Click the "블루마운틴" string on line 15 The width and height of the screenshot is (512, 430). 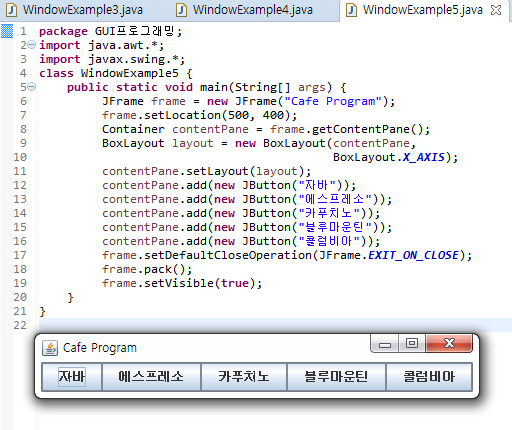pyautogui.click(x=335, y=227)
